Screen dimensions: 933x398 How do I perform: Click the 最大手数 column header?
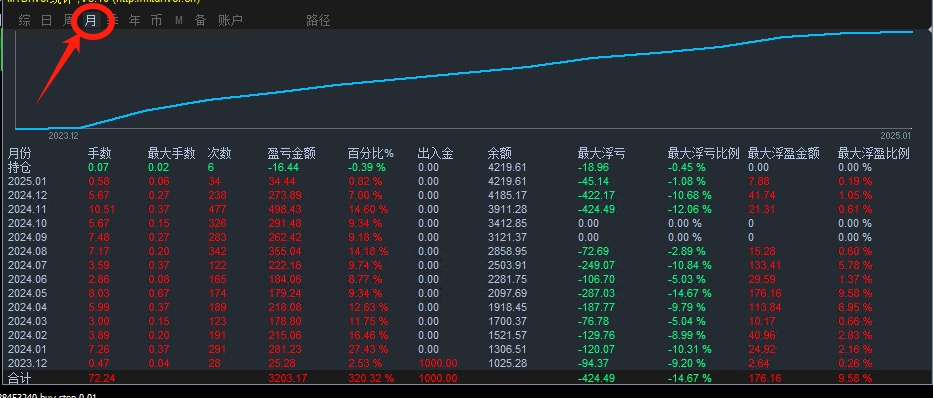[171, 153]
